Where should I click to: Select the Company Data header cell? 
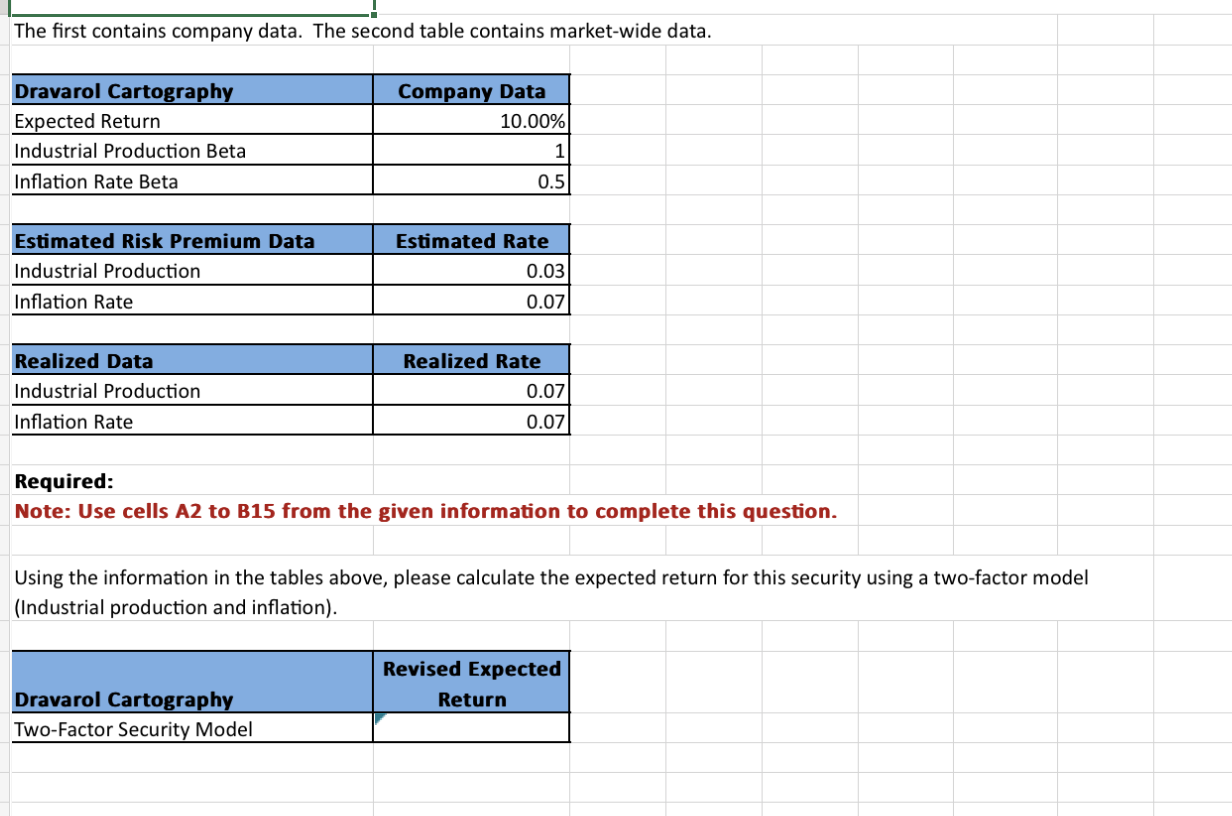pos(470,91)
